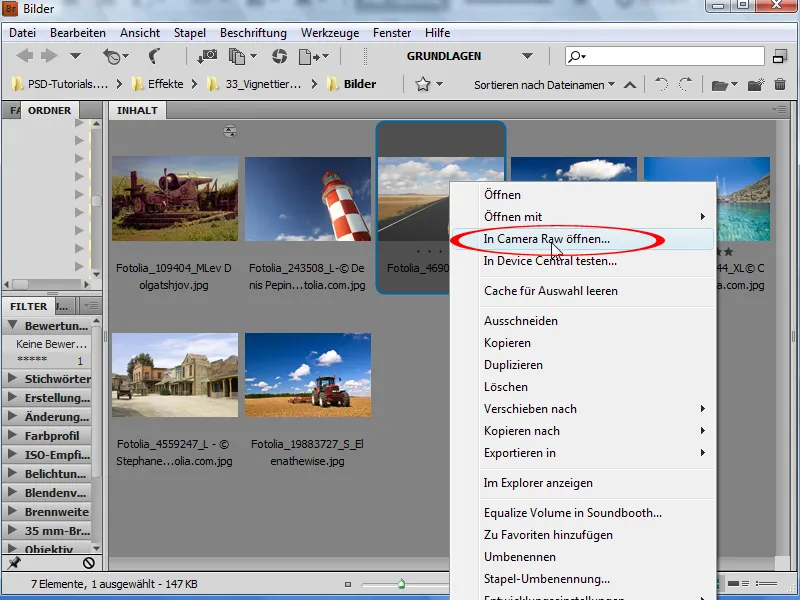Choose Duplizieren in the context menu
The height and width of the screenshot is (600, 800).
coord(583,365)
